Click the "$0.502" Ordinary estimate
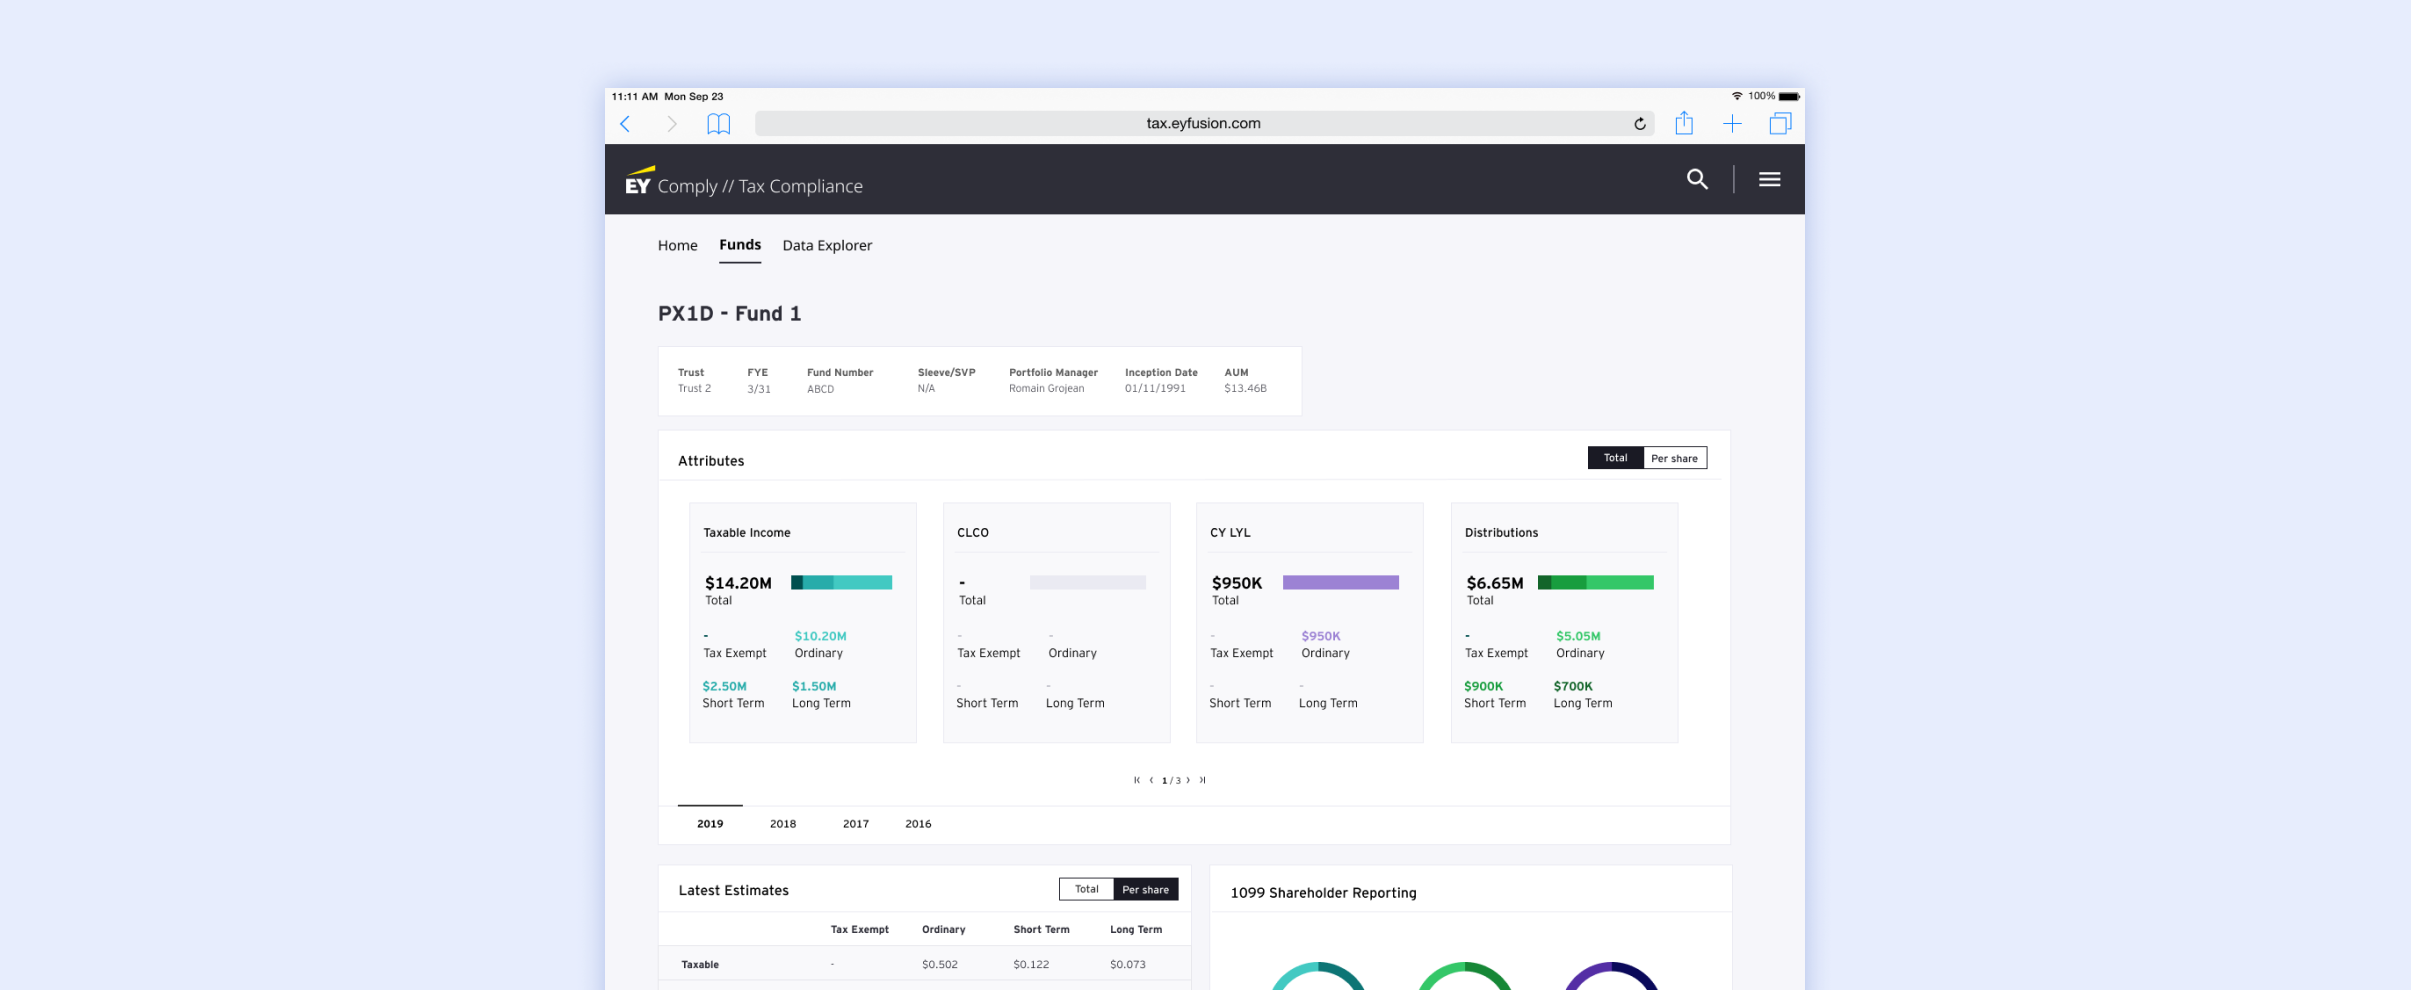 [x=940, y=965]
